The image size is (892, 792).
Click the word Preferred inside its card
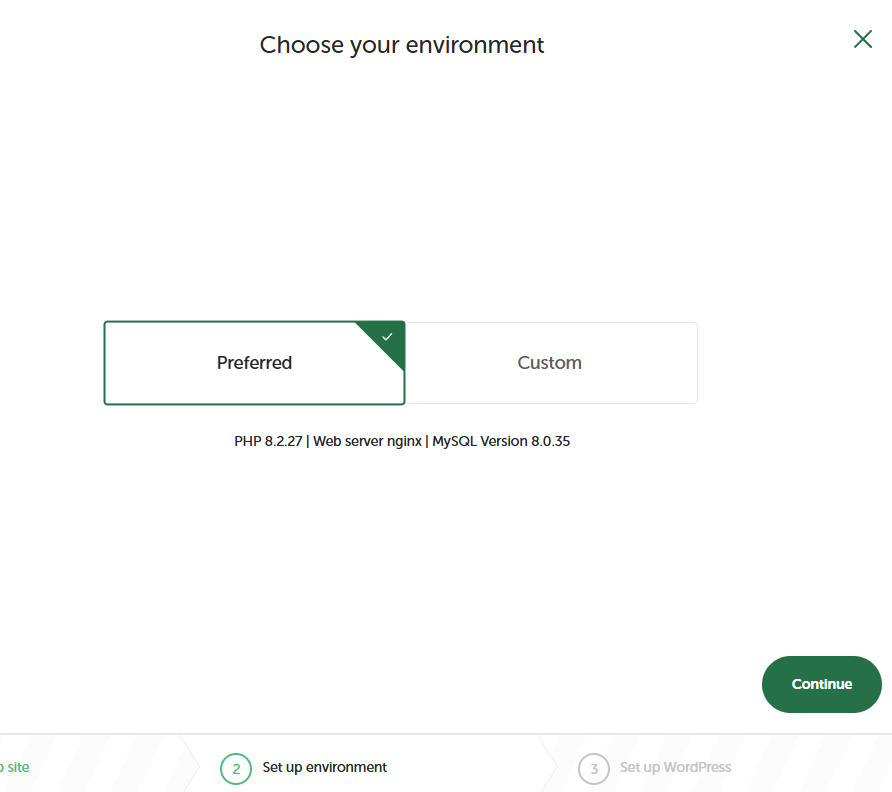pos(254,363)
